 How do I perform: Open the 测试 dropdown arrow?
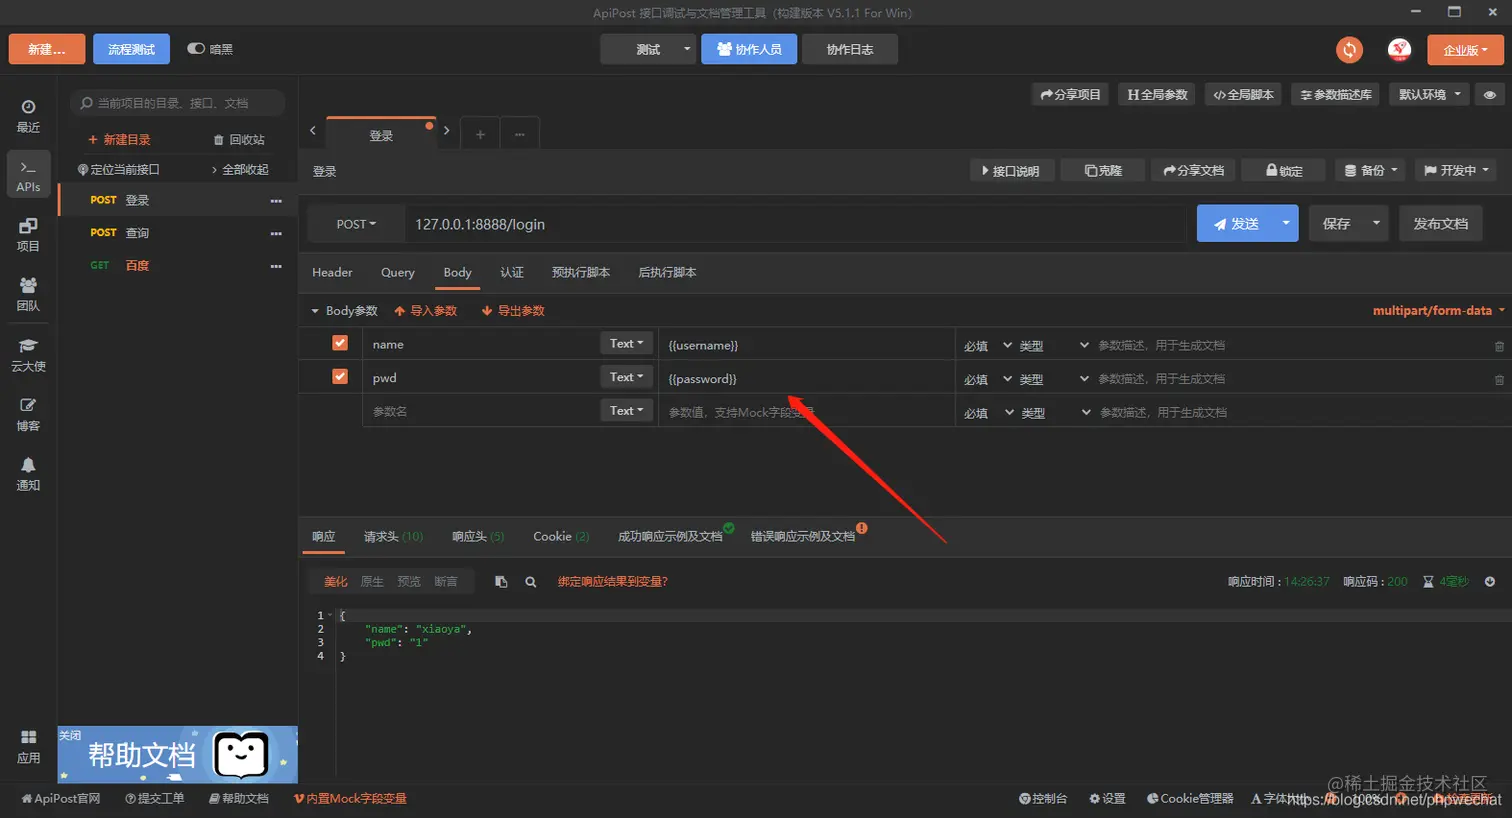pyautogui.click(x=686, y=49)
